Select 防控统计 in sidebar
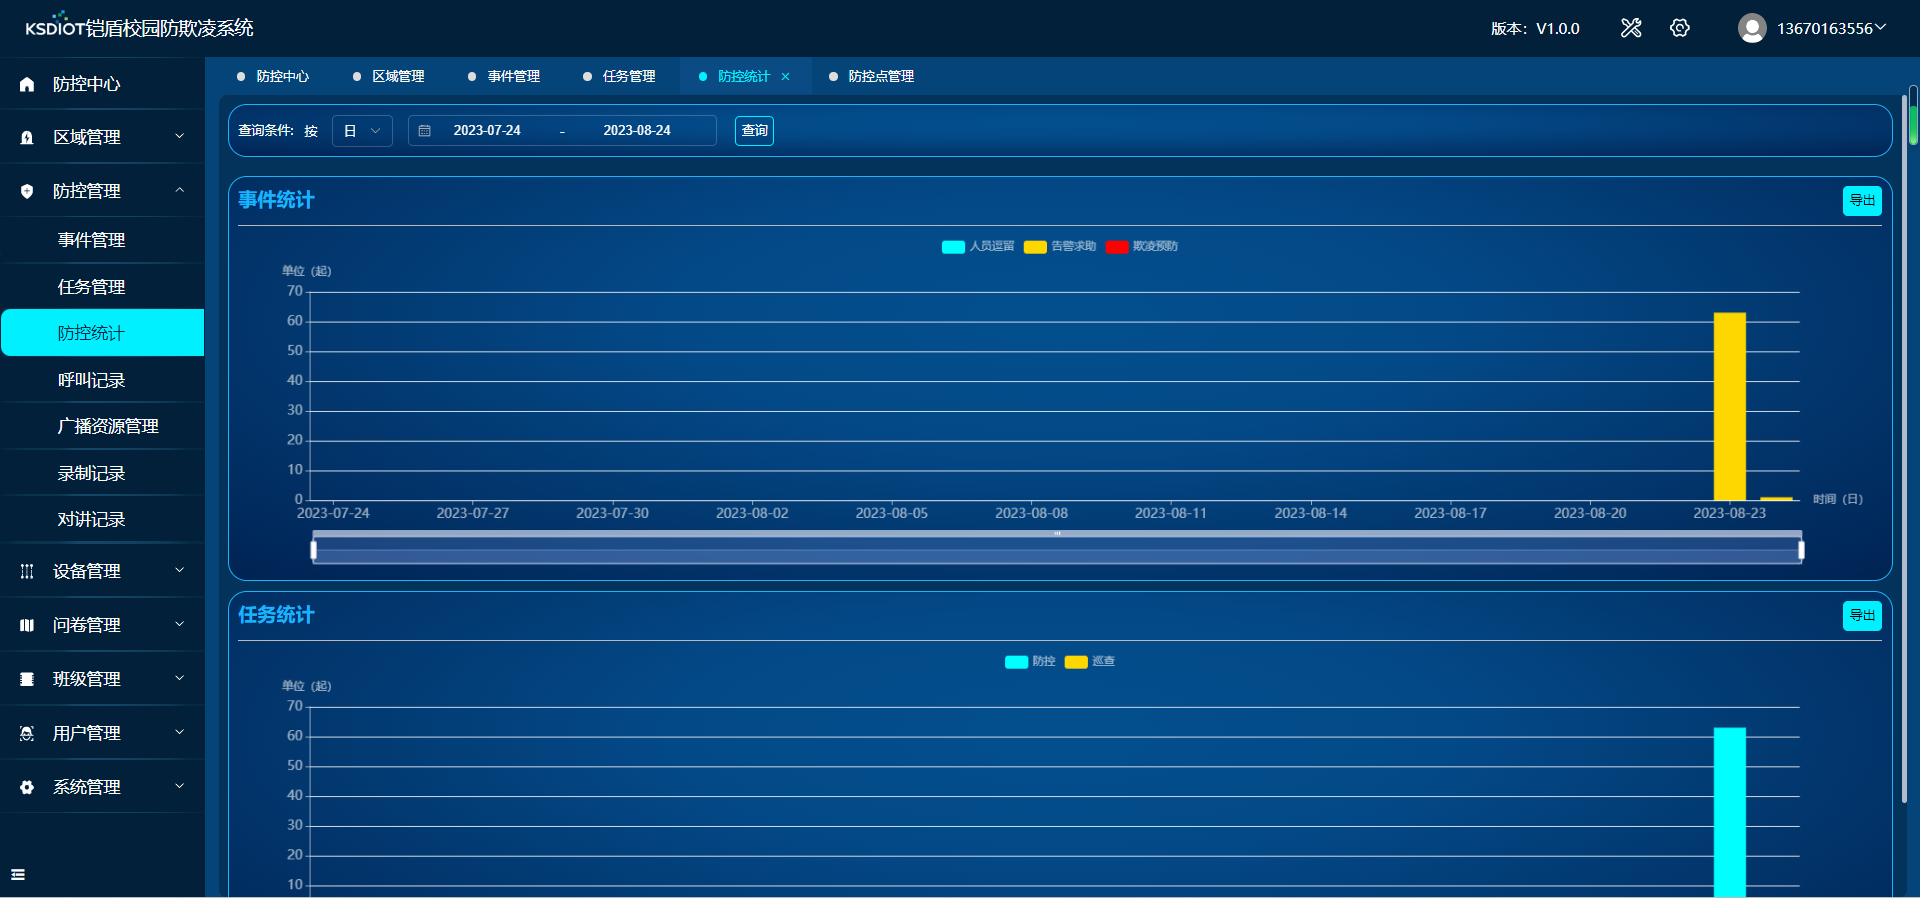 point(102,333)
